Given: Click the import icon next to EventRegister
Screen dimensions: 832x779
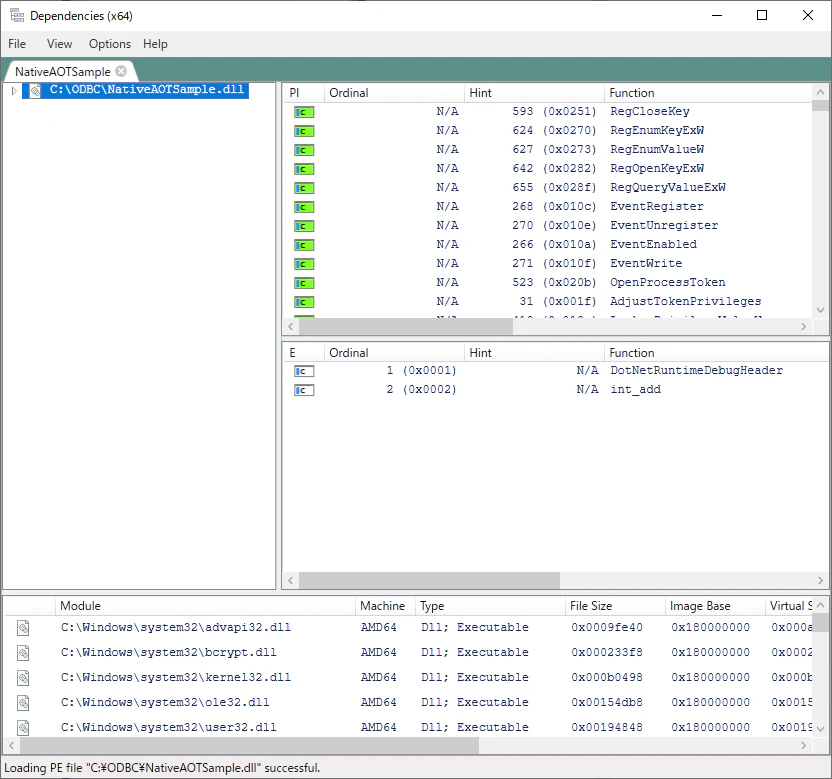Looking at the screenshot, I should pyautogui.click(x=304, y=207).
